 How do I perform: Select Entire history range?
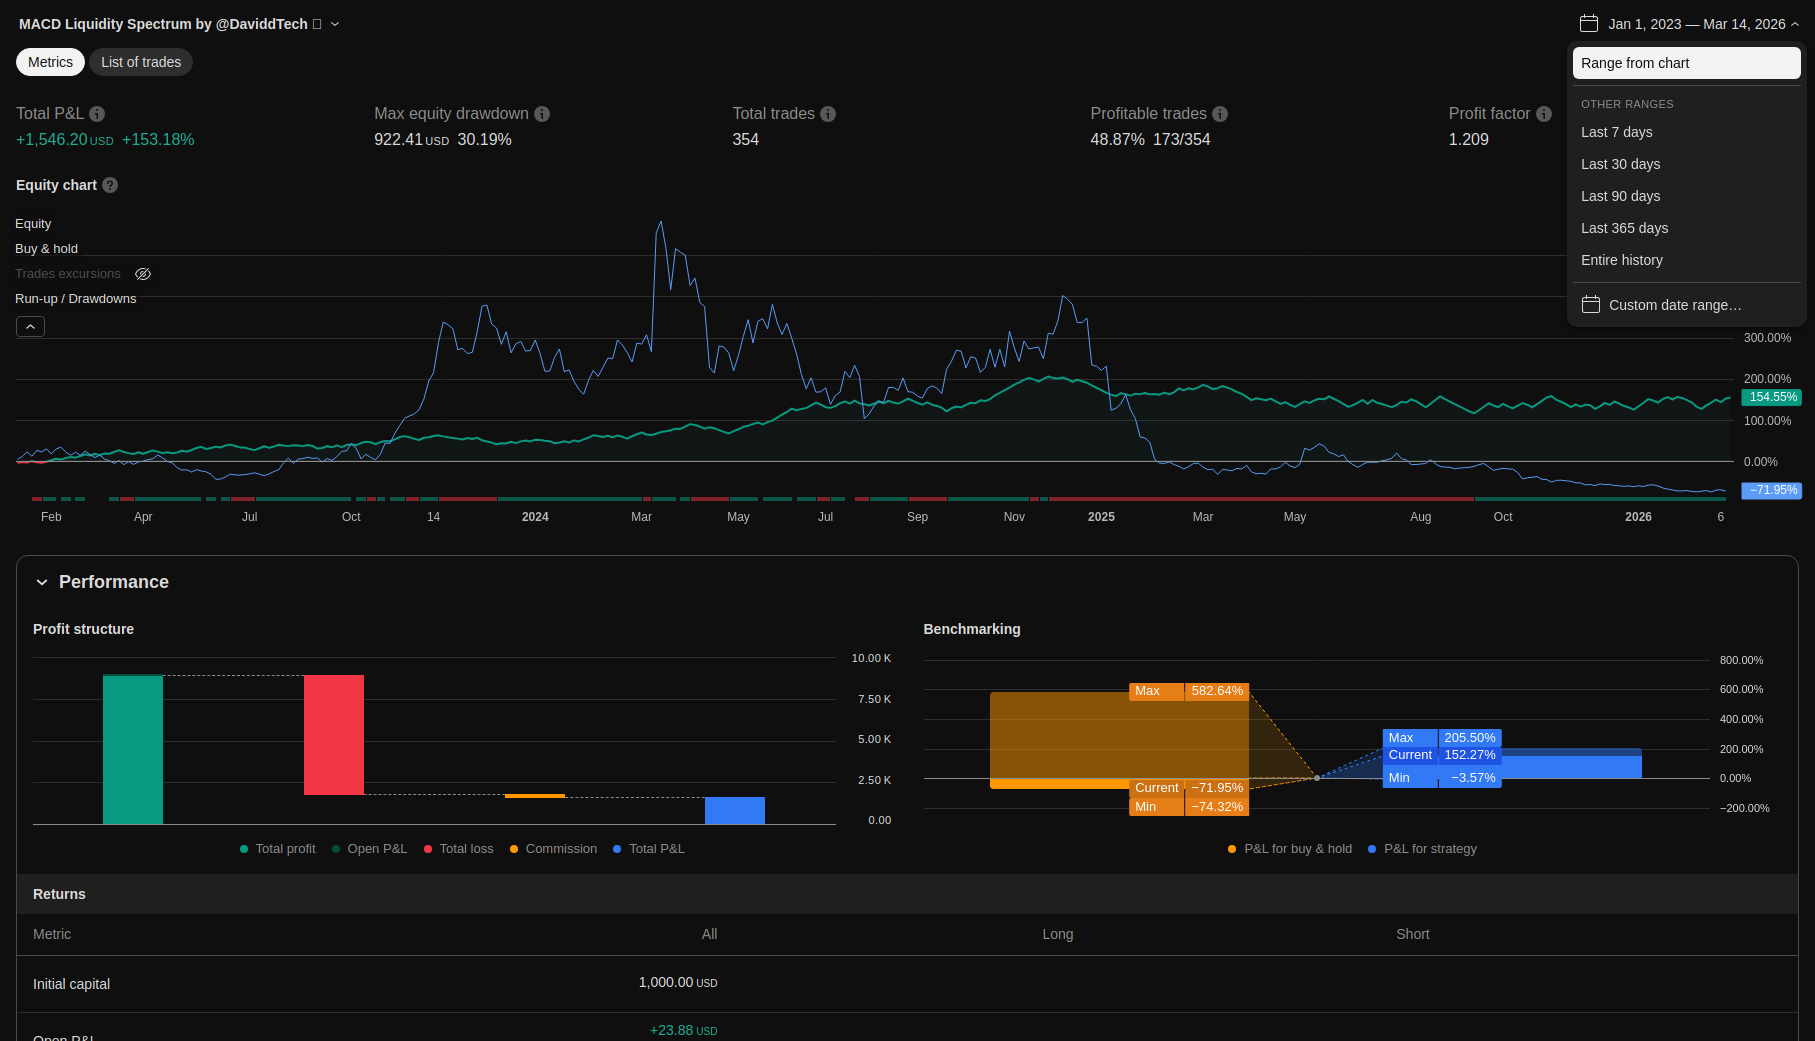[x=1621, y=260]
